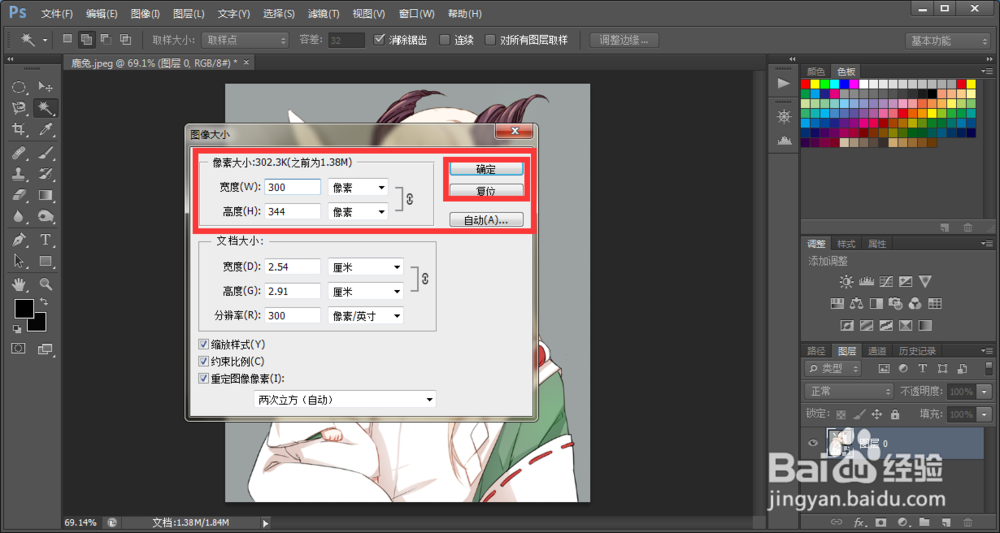Open resolution unit 像素/英寸 dropdown
Viewport: 1000px width, 533px height.
point(365,315)
